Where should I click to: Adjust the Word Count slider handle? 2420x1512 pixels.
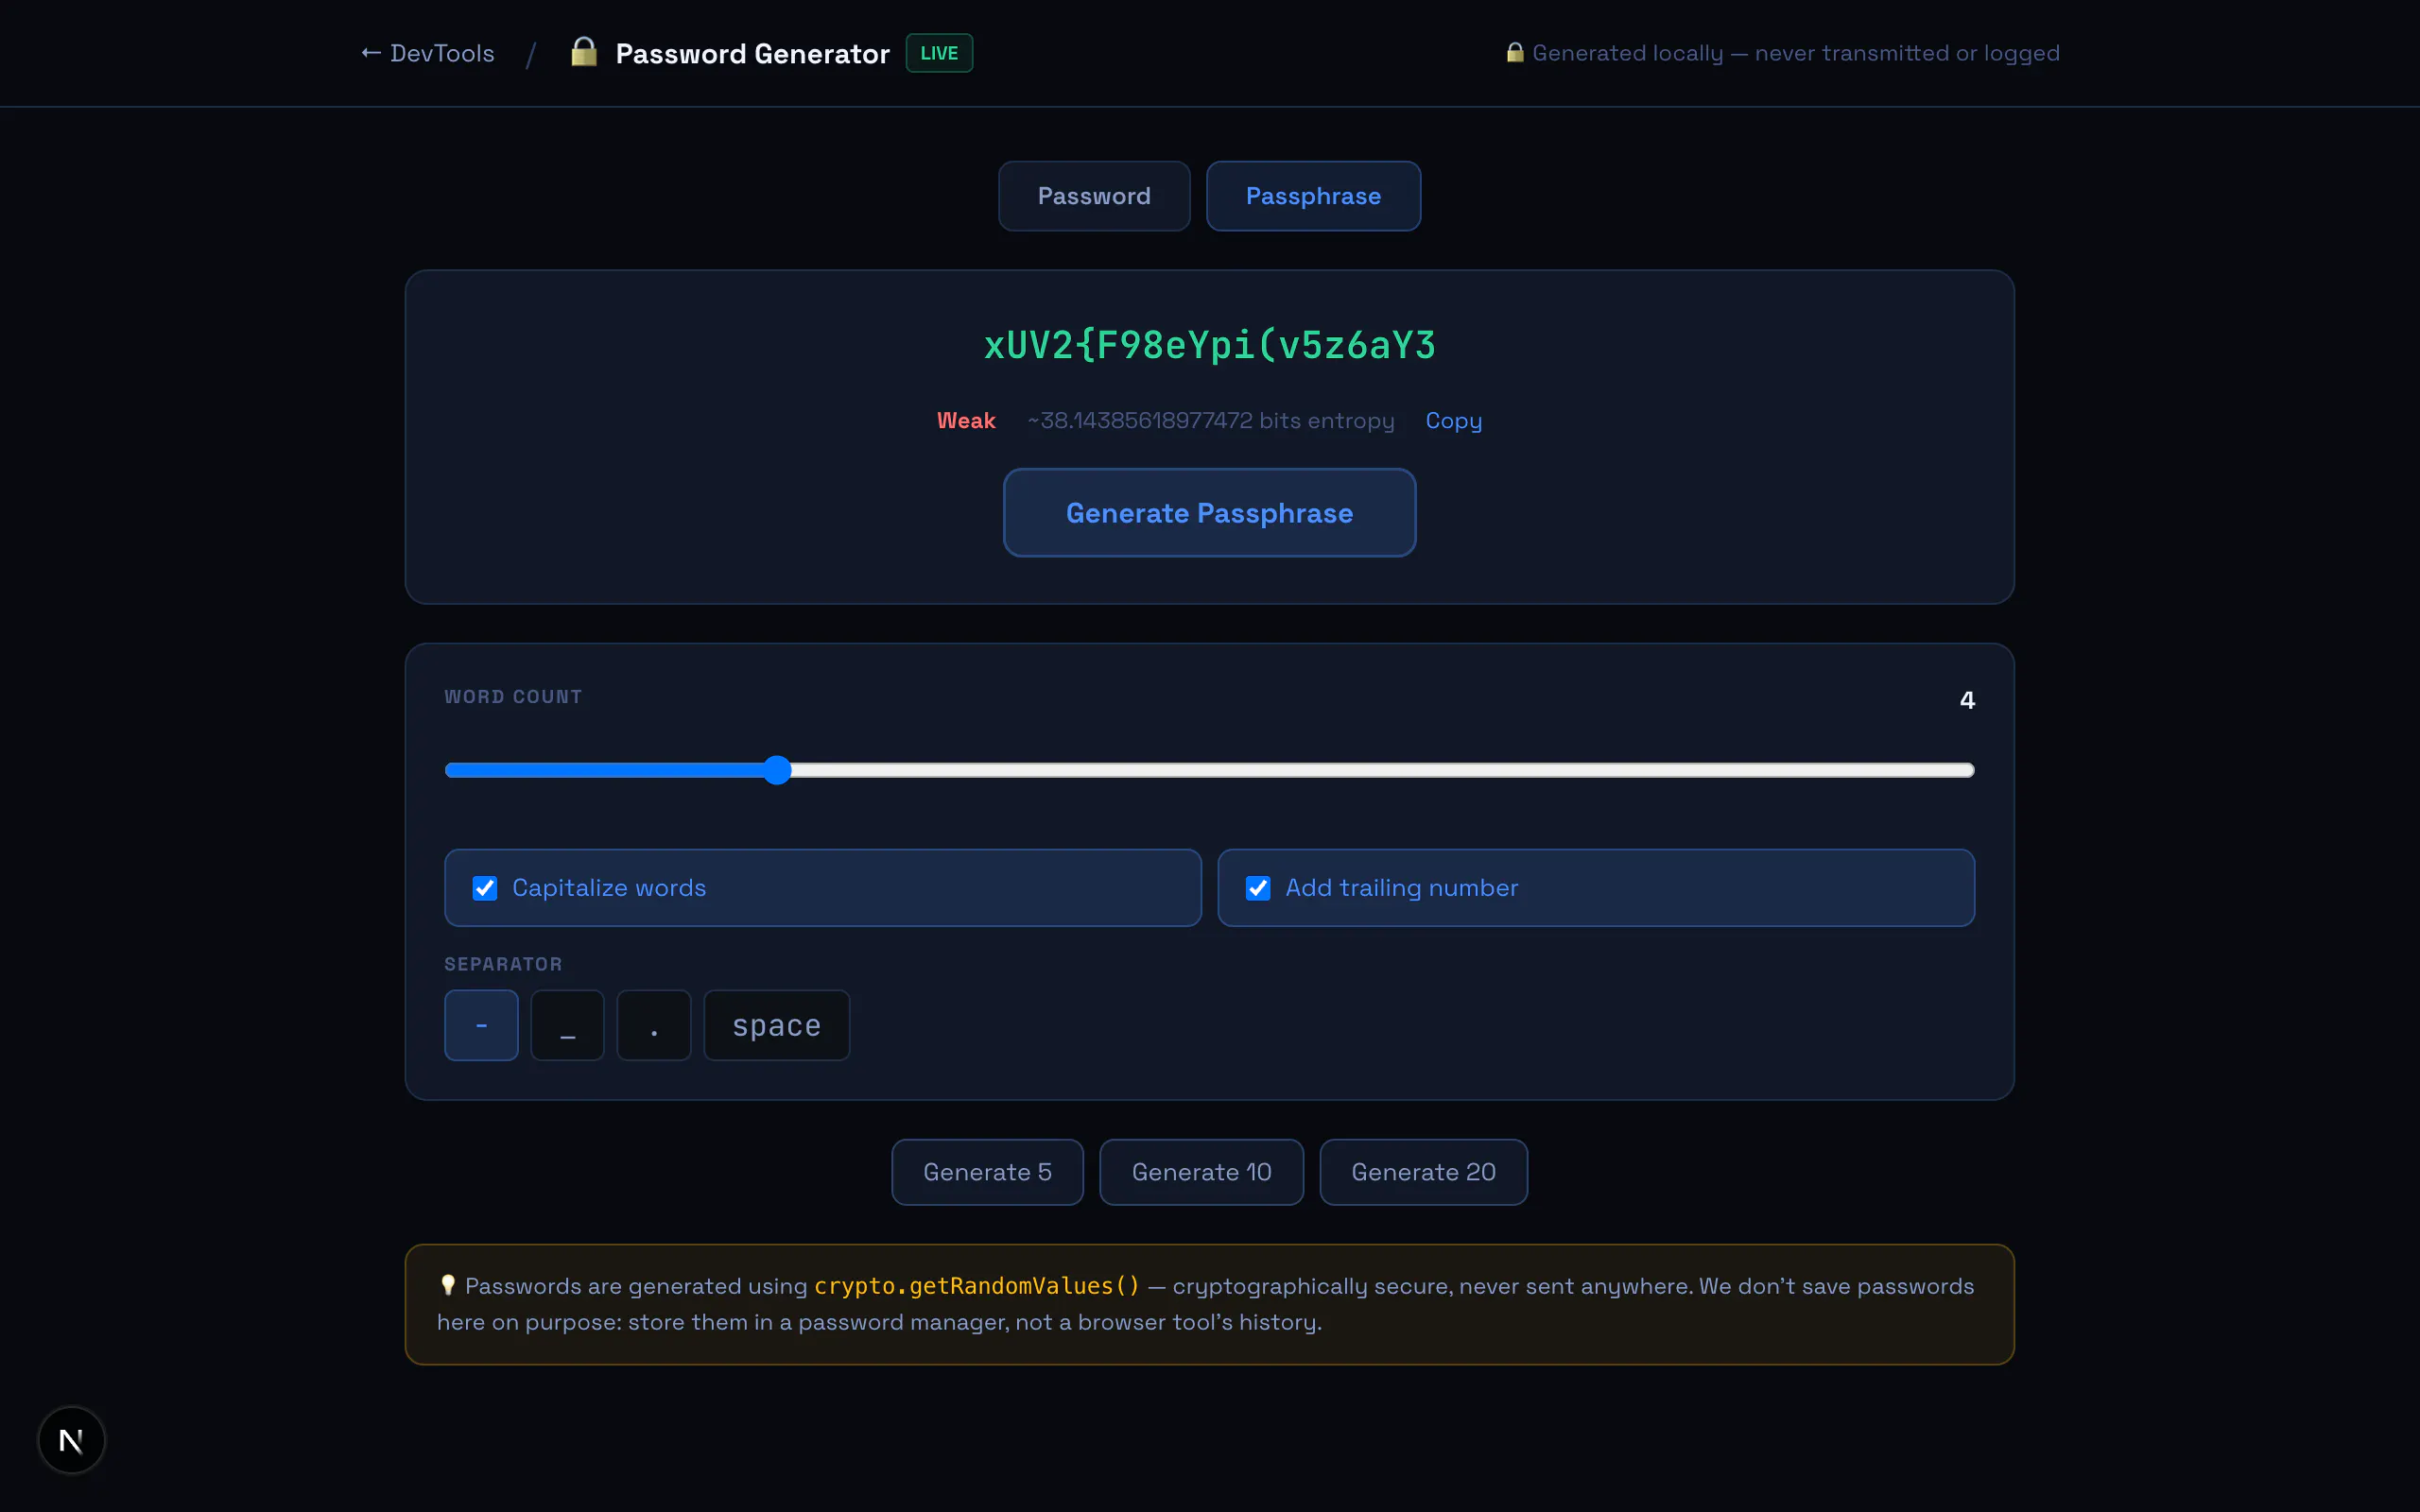coord(777,770)
